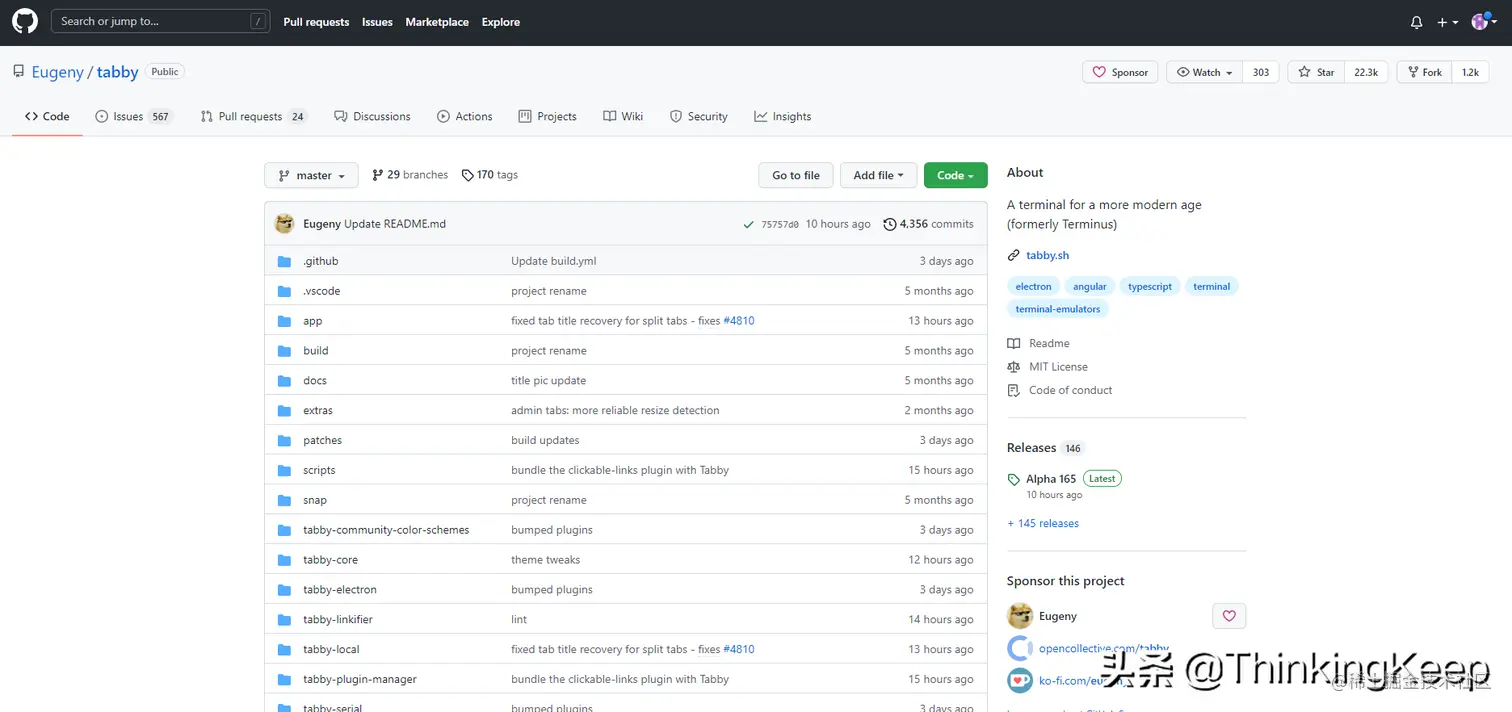Select the typescript topic tag
This screenshot has width=1512, height=712.
pyautogui.click(x=1150, y=287)
